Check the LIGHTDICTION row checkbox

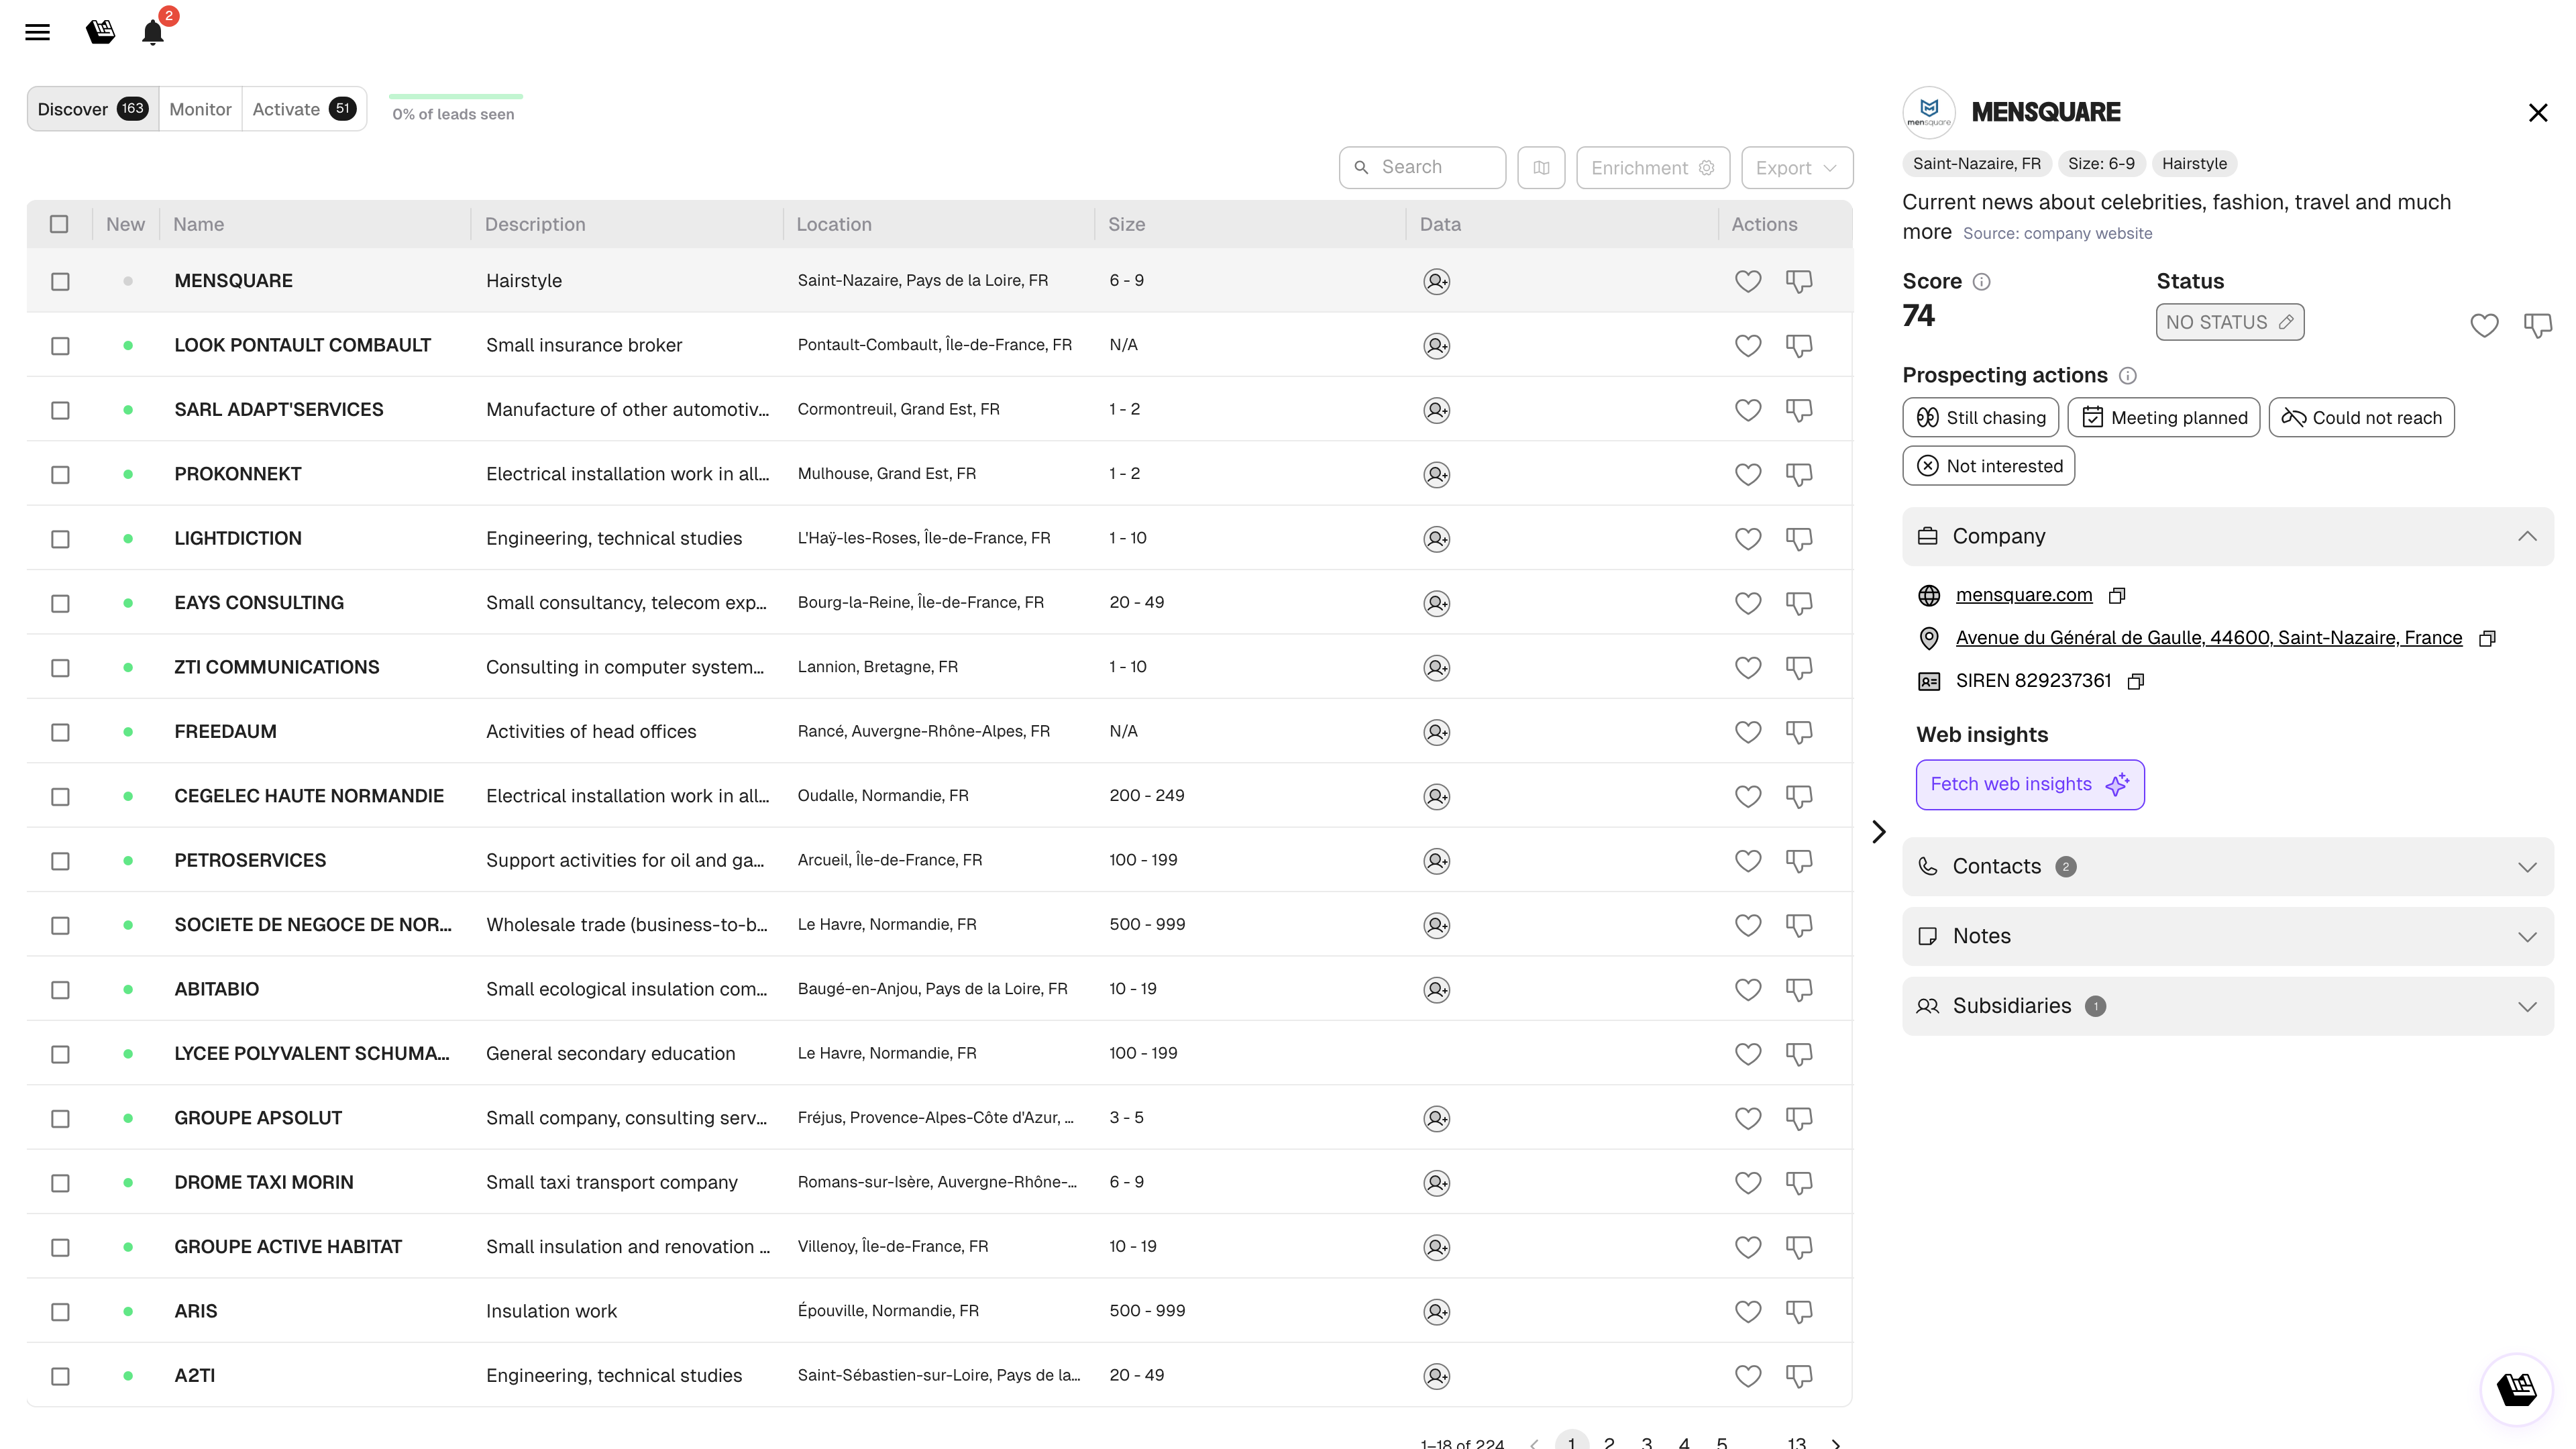[60, 539]
